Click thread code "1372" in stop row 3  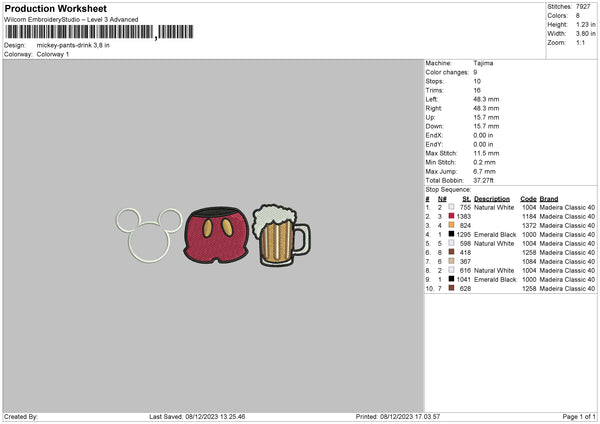529,225
